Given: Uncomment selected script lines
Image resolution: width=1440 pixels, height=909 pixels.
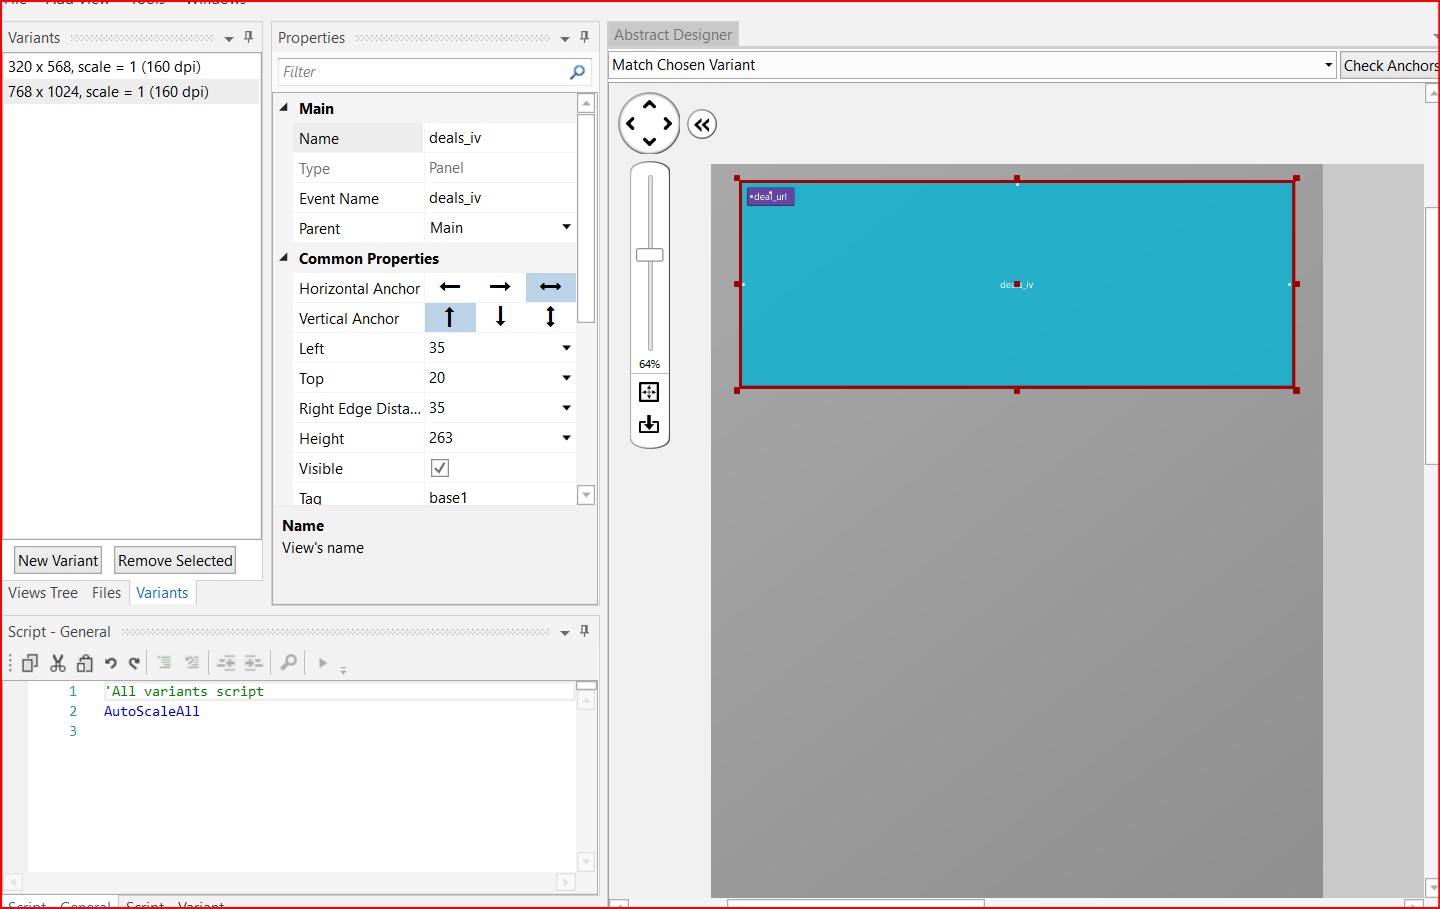Looking at the screenshot, I should [x=192, y=663].
